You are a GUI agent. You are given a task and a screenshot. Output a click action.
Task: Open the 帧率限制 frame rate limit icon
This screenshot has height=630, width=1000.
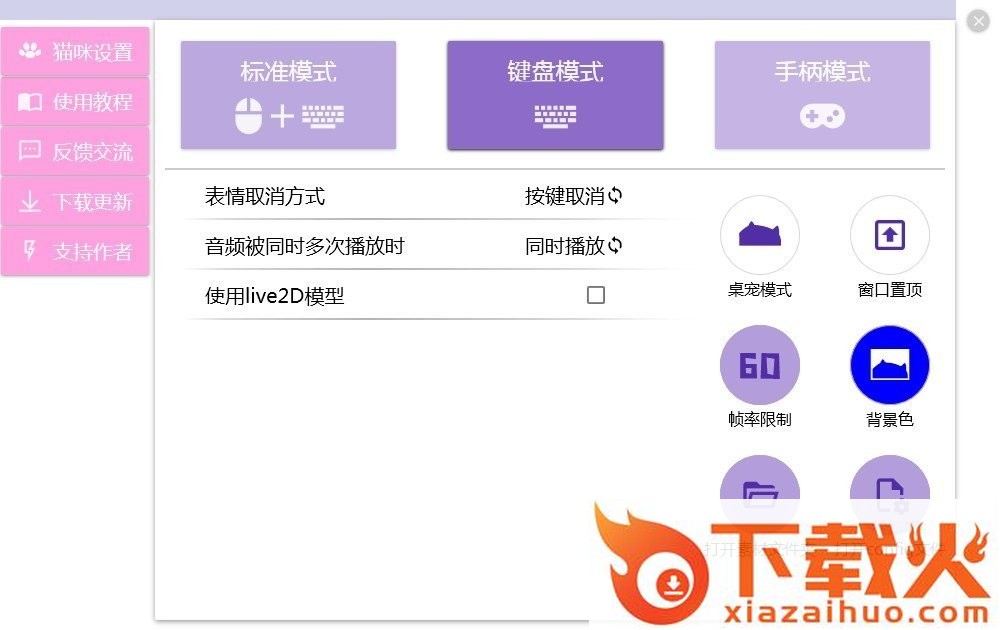(760, 365)
